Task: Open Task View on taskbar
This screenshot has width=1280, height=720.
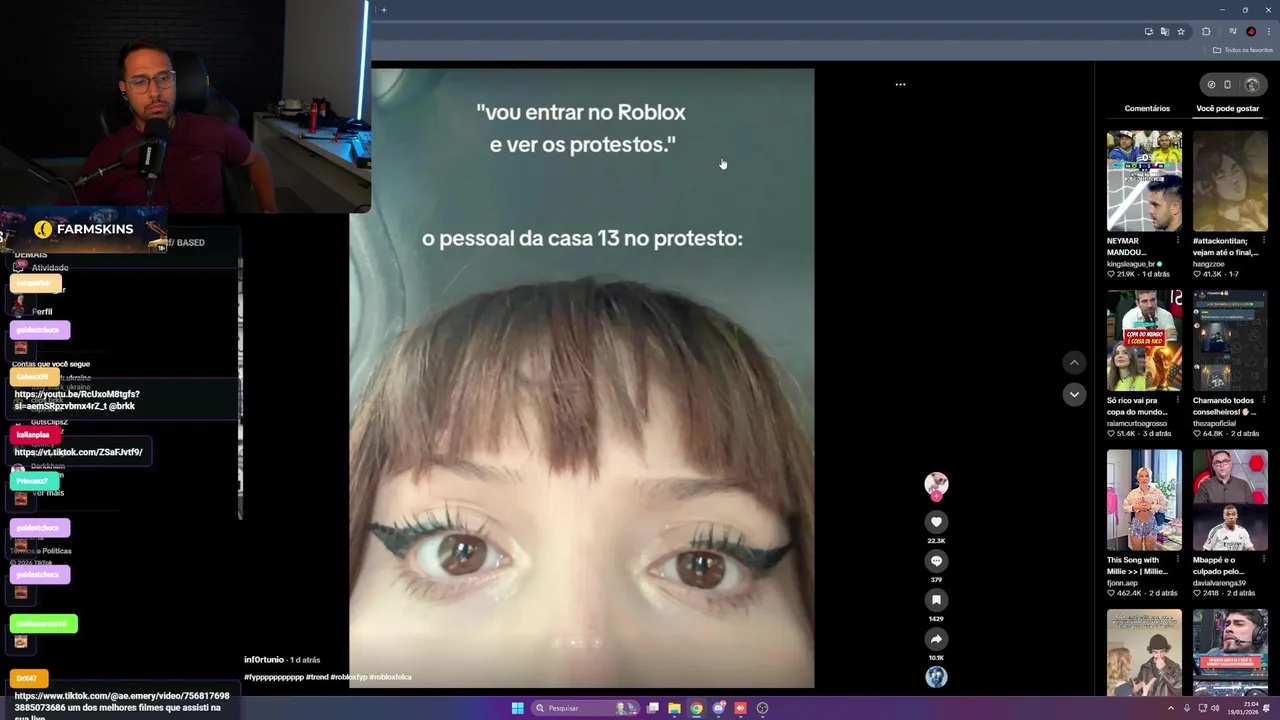Action: pyautogui.click(x=652, y=708)
